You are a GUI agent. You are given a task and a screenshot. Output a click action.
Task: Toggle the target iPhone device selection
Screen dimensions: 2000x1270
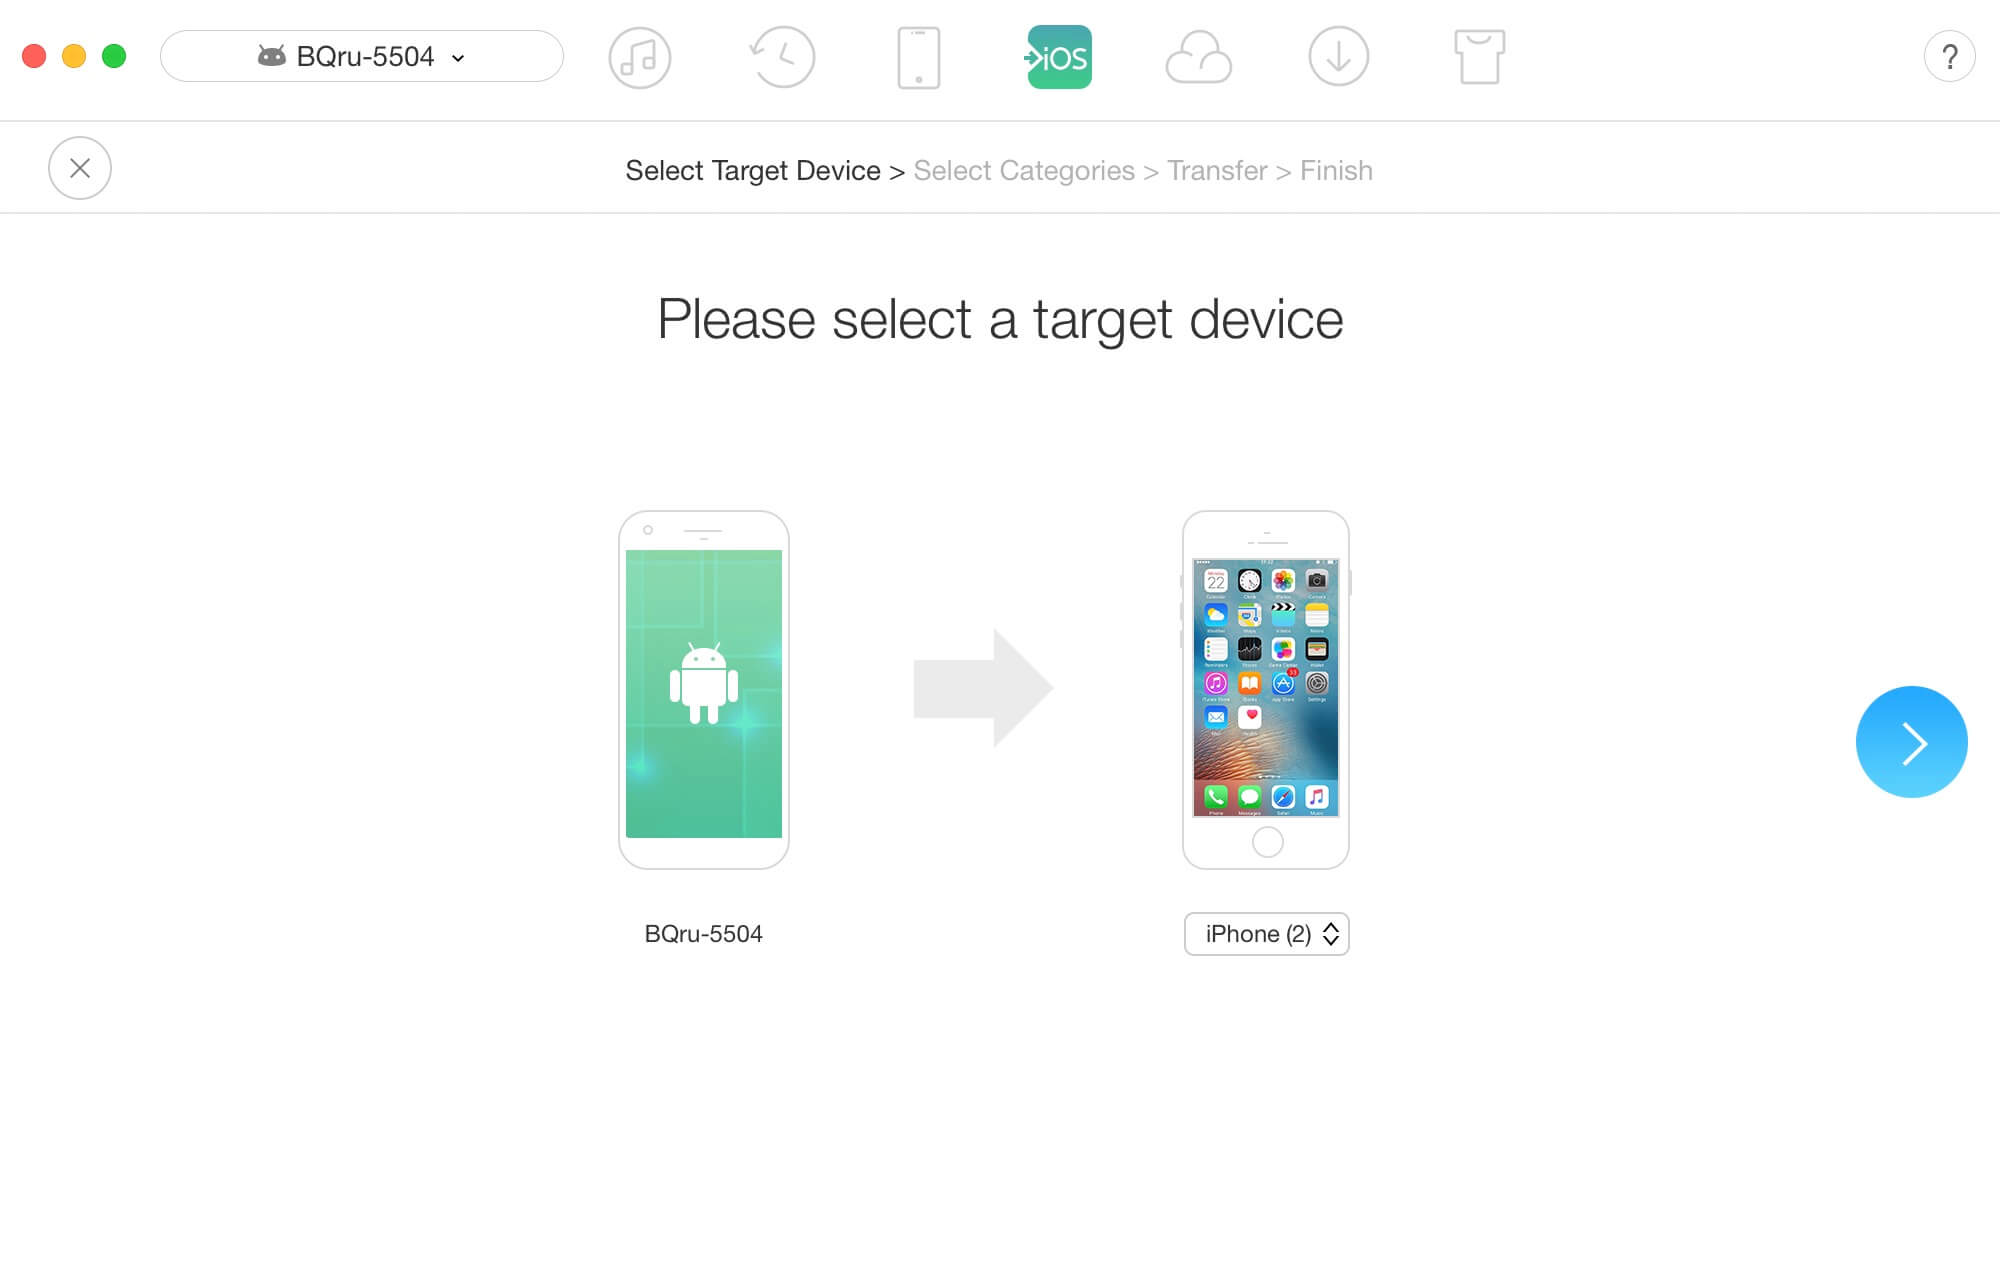click(x=1267, y=933)
